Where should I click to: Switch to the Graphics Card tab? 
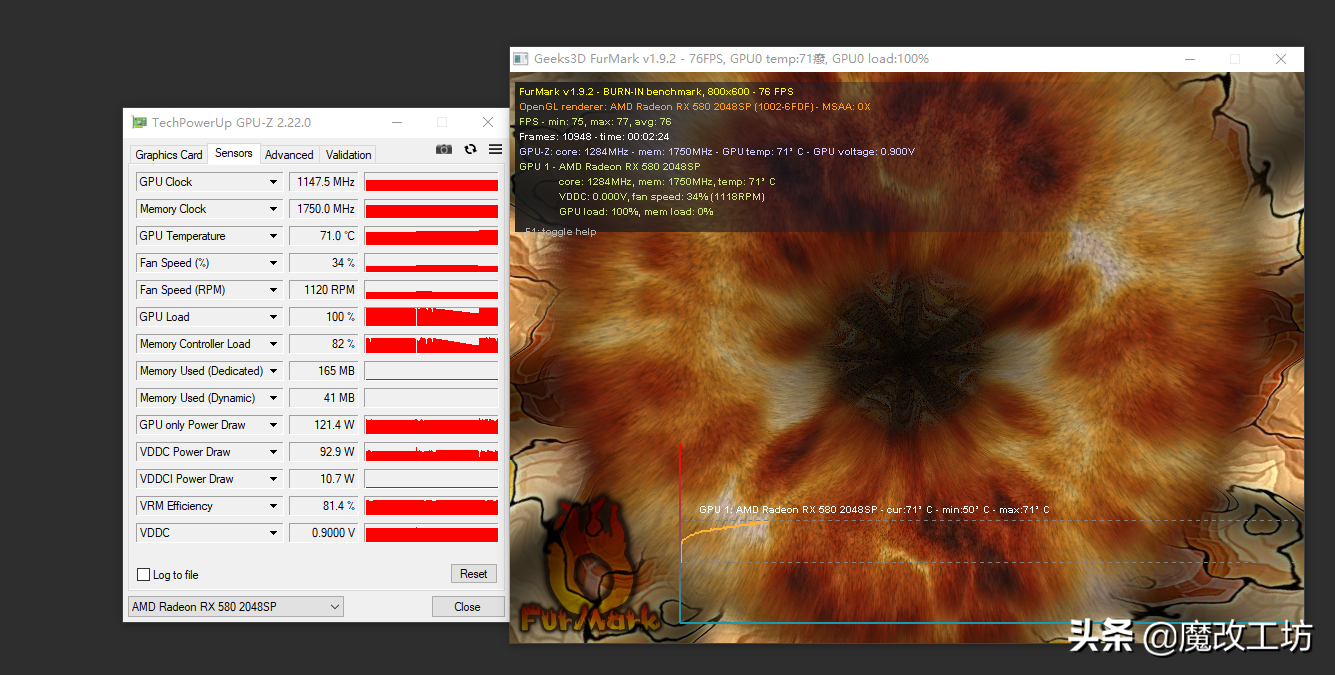click(169, 155)
